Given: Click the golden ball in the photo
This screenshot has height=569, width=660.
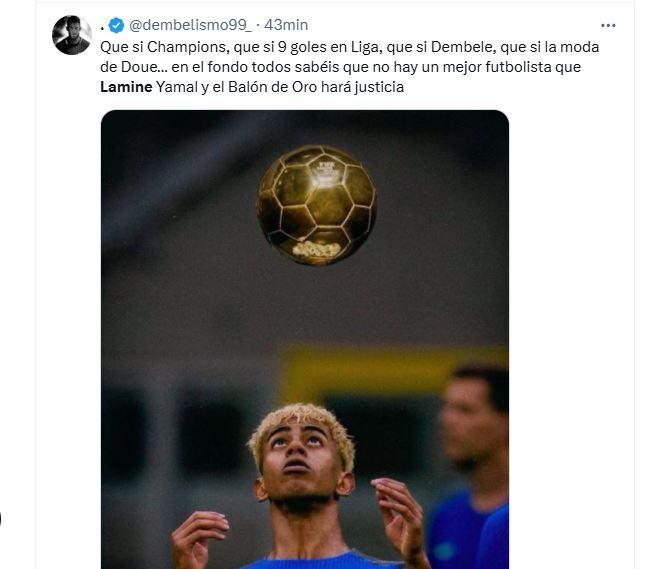Looking at the screenshot, I should [x=317, y=204].
